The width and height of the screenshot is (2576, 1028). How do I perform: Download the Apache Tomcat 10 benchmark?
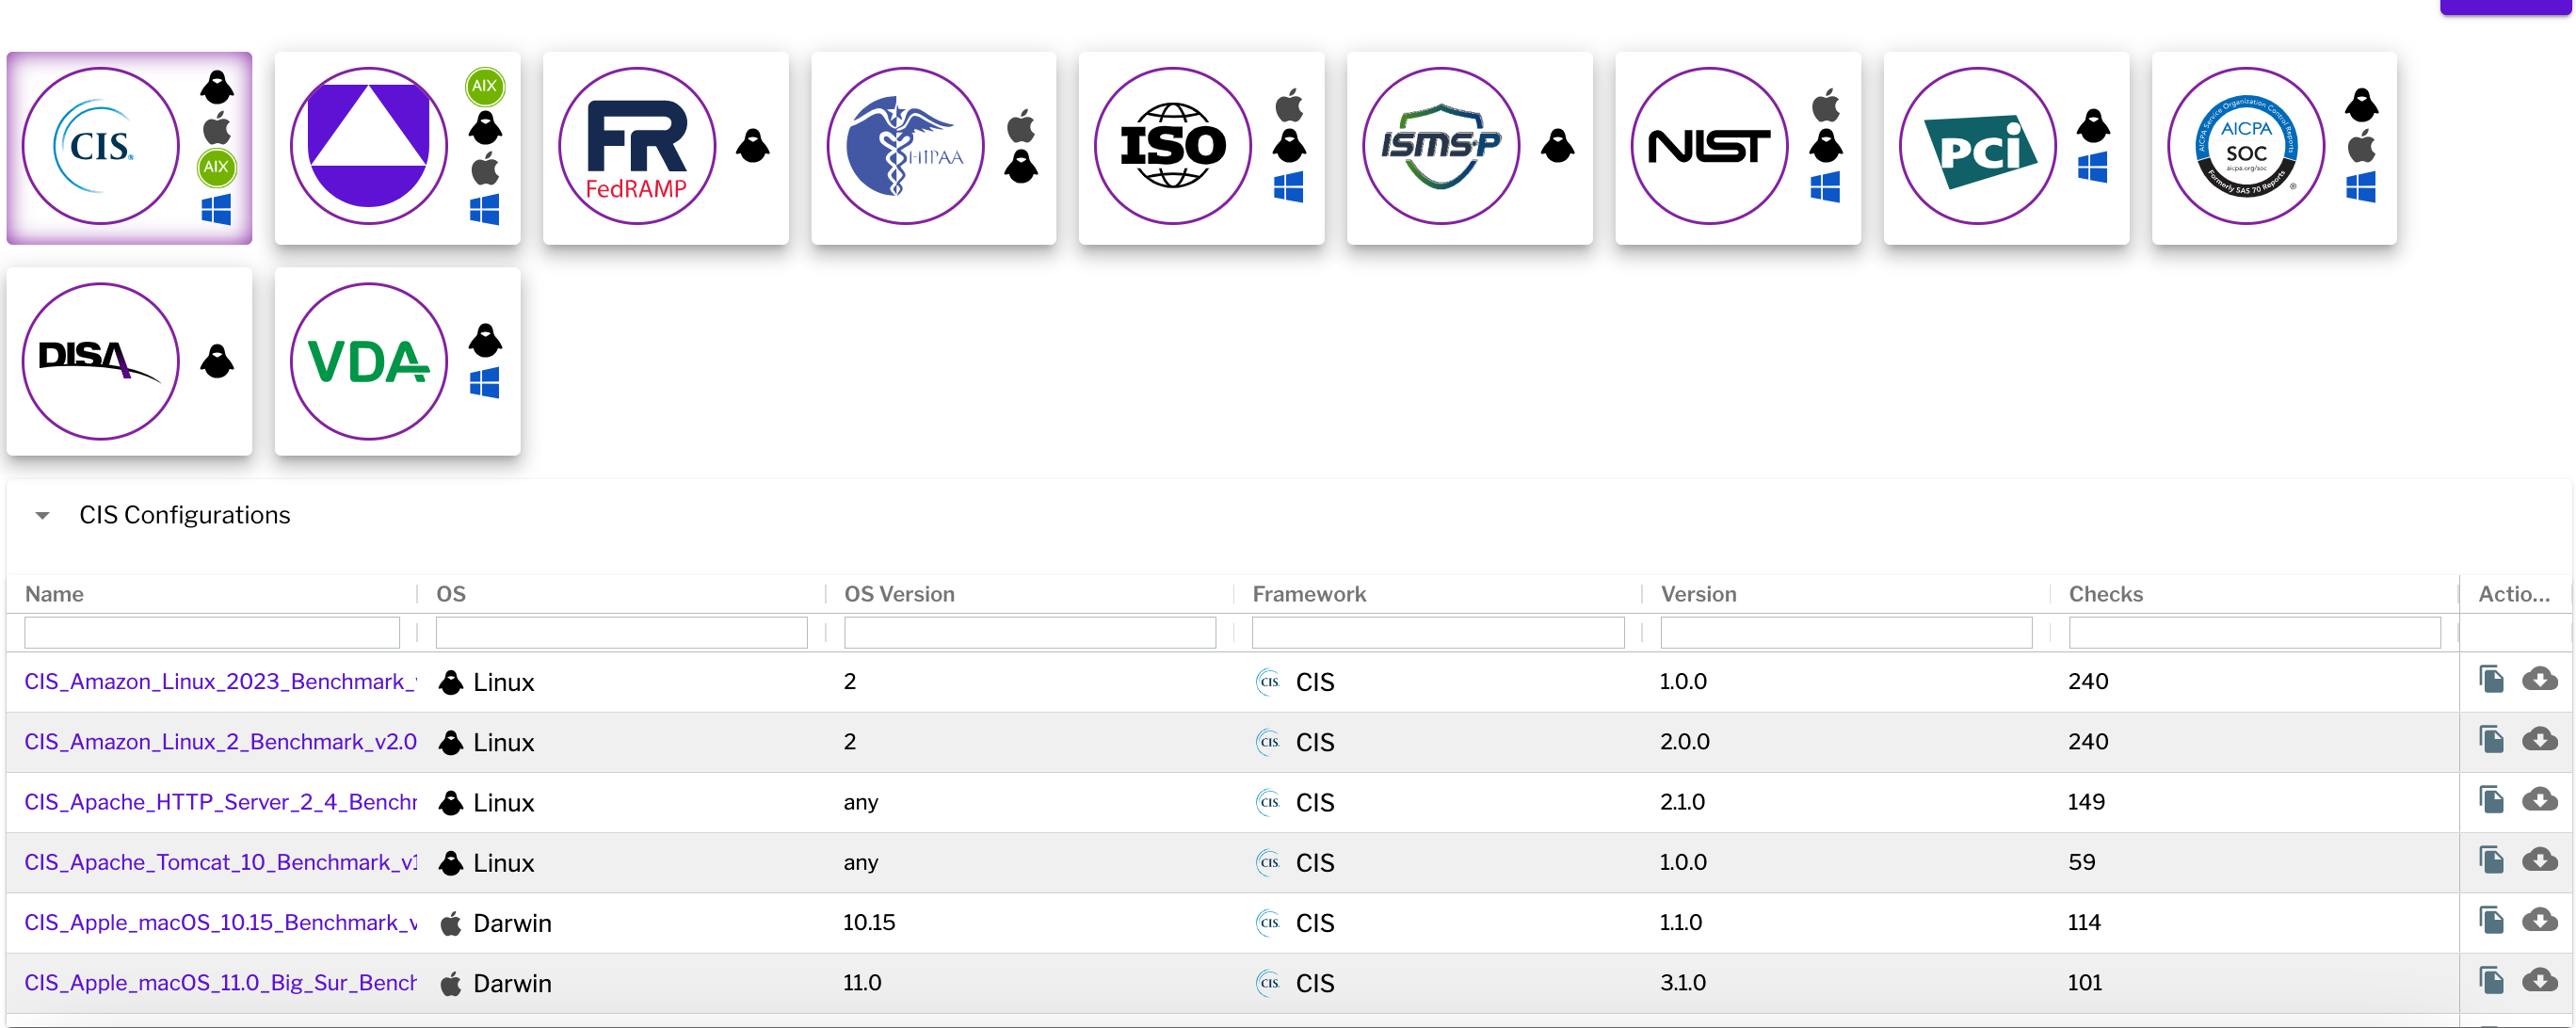2539,859
